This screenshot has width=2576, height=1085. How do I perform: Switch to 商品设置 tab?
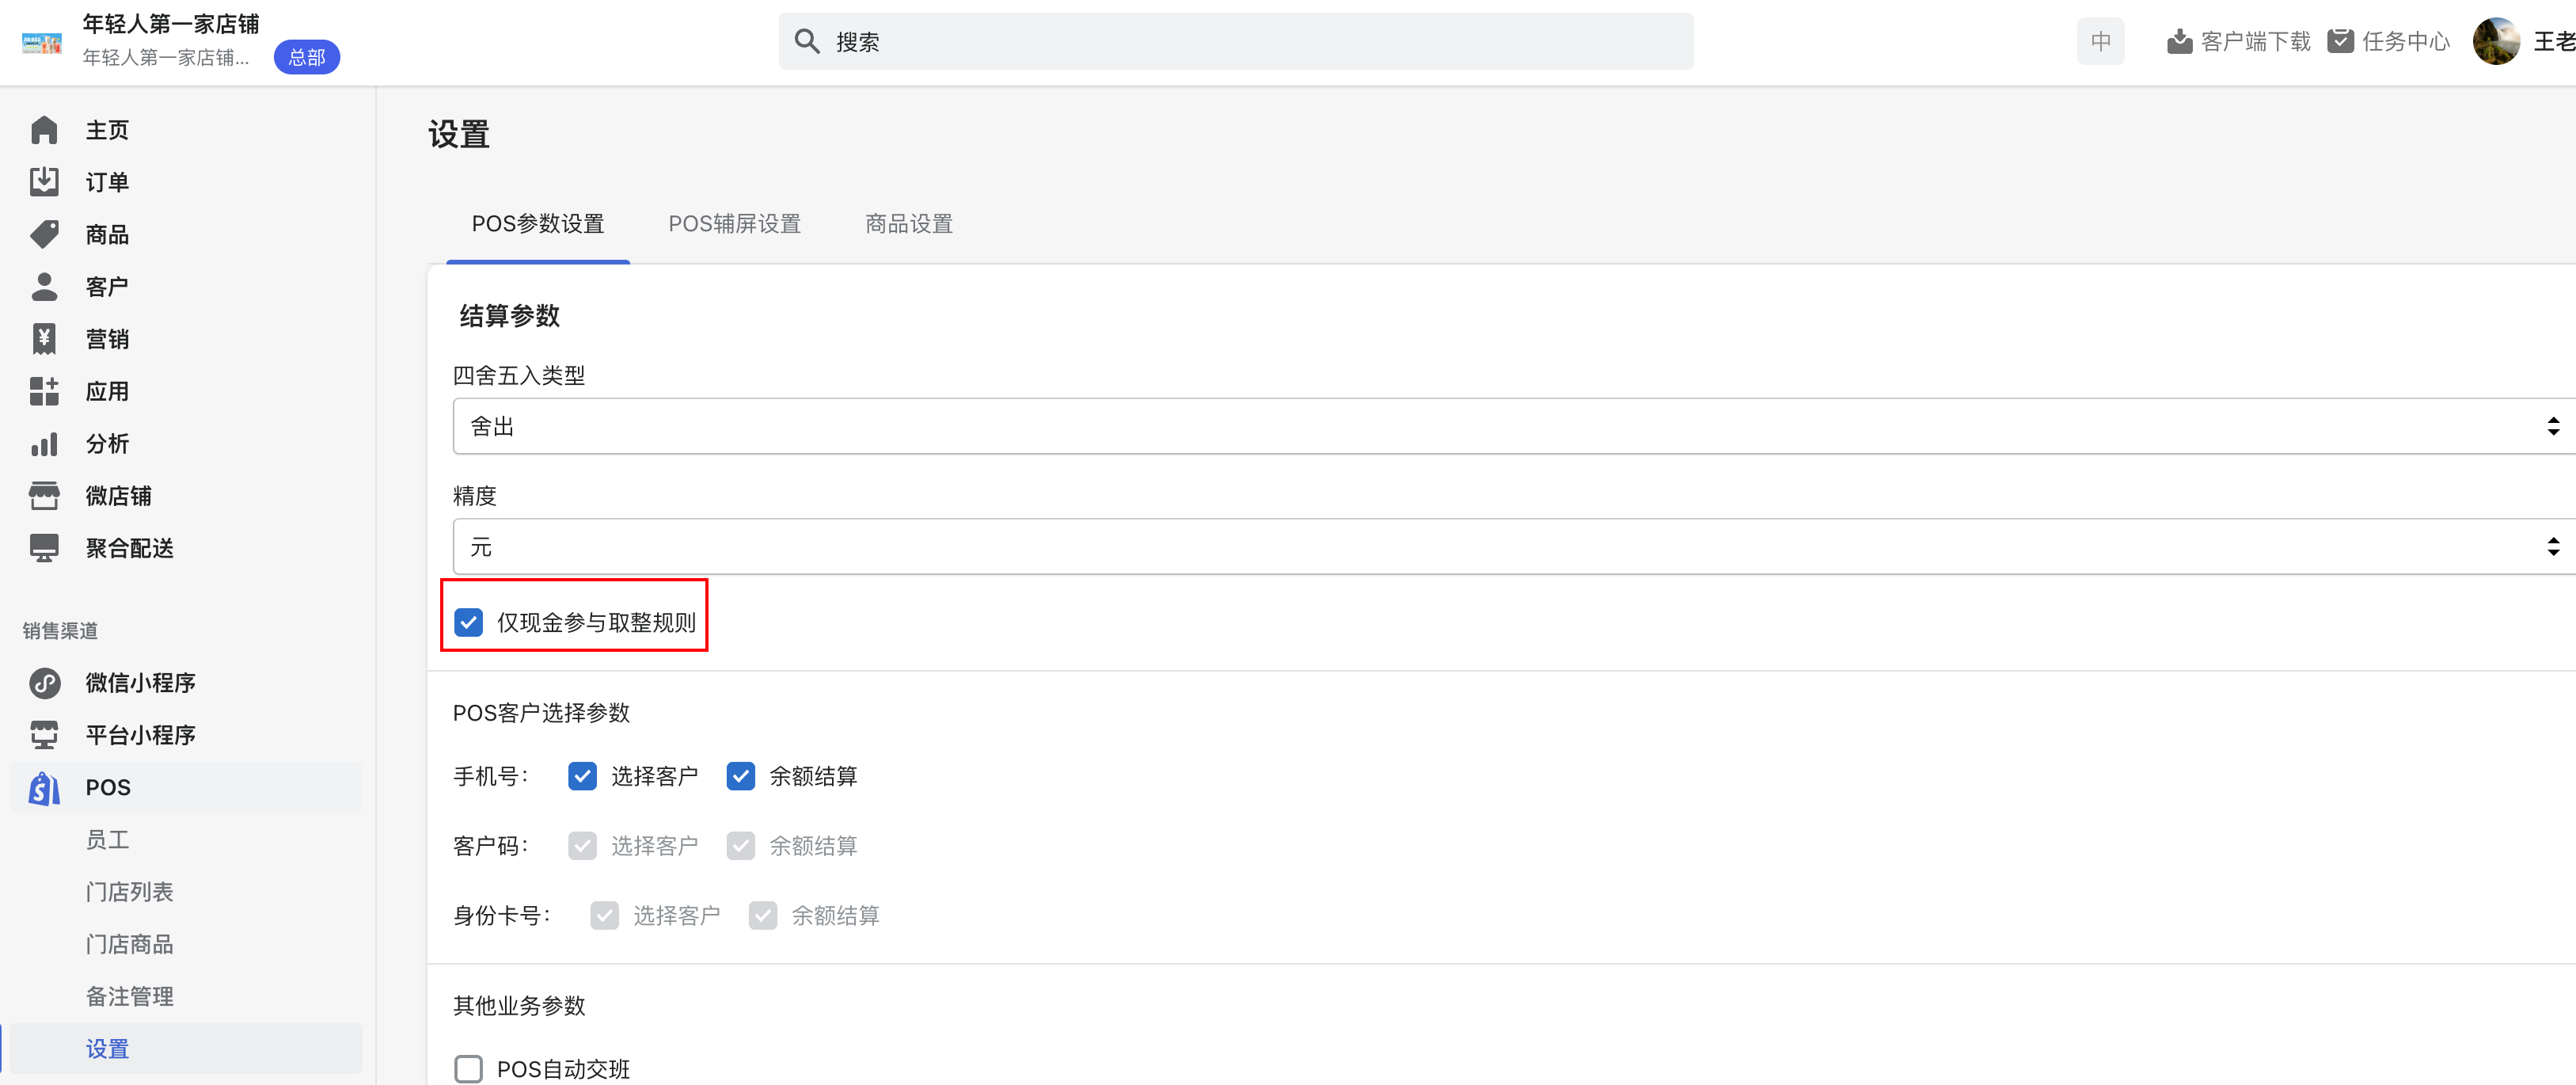tap(909, 224)
